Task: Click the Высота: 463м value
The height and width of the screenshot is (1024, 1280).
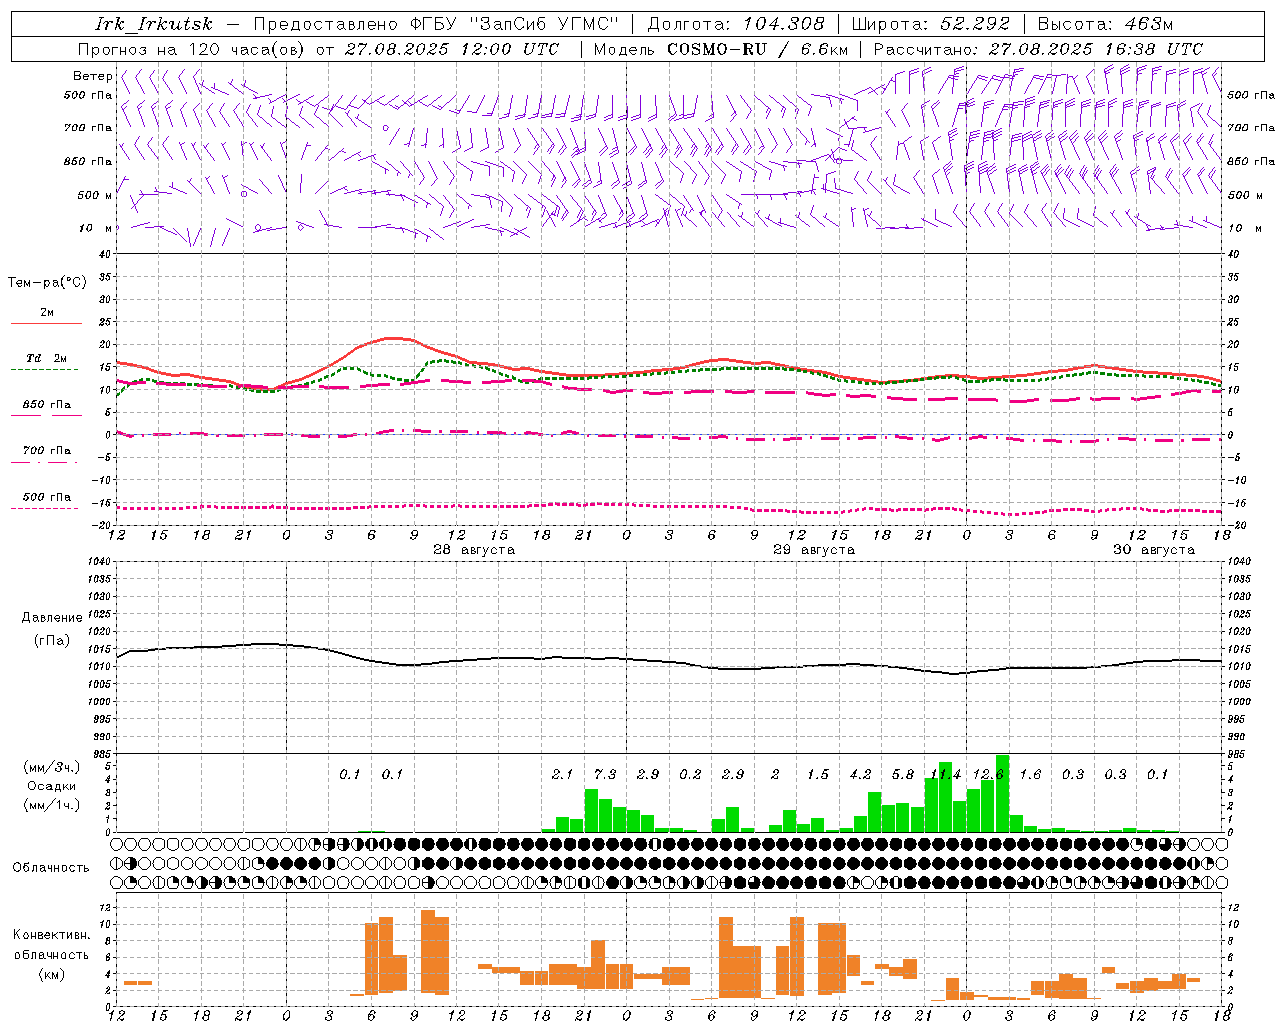Action: point(1105,24)
